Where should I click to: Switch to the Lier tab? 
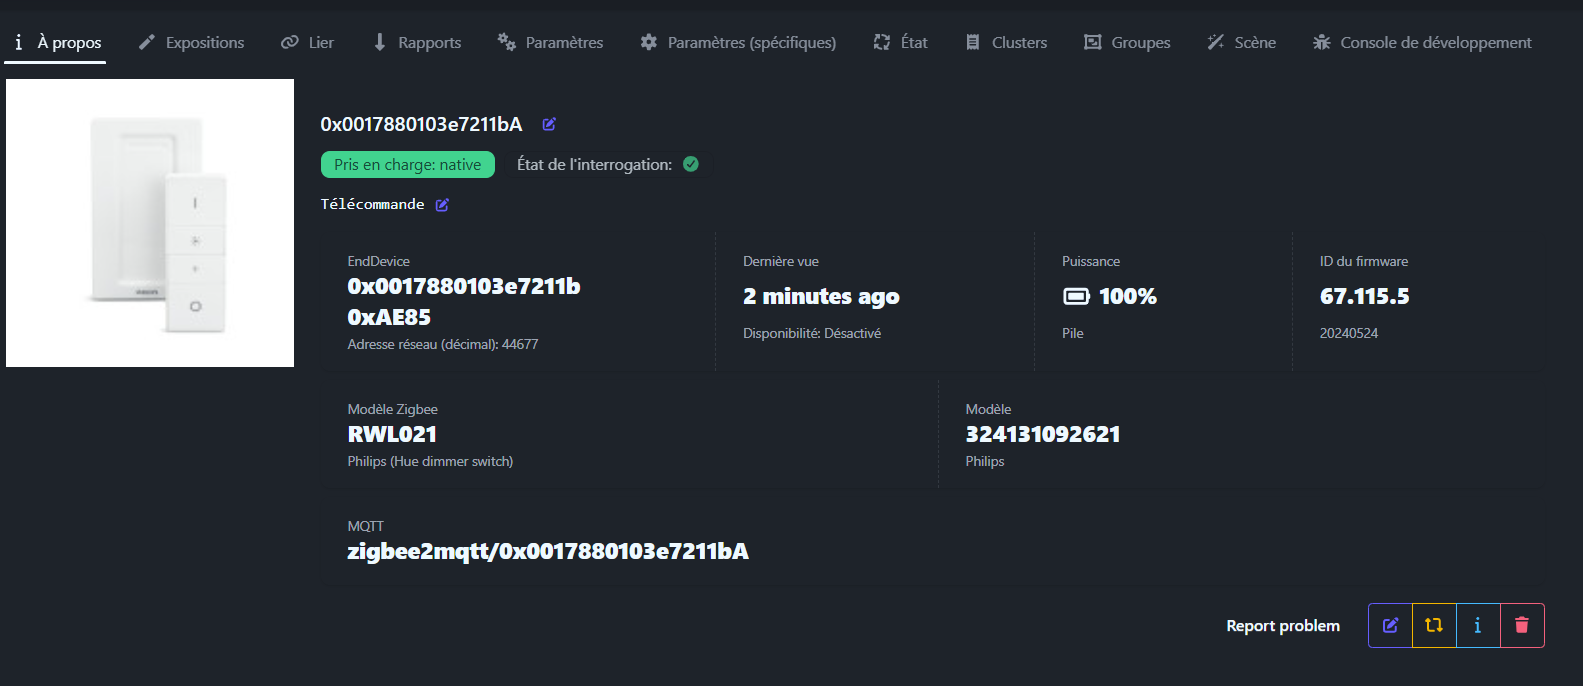tap(307, 42)
